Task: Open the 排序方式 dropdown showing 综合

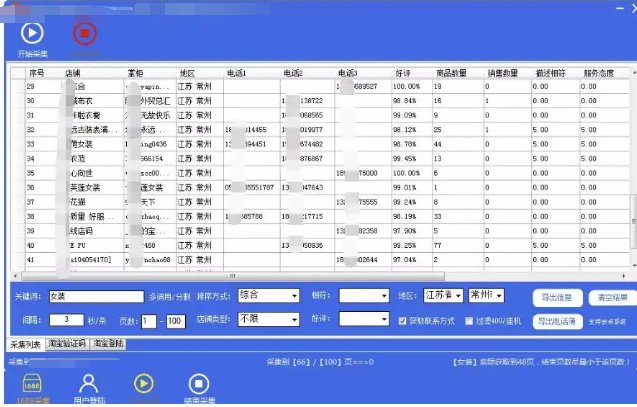Action: coord(267,296)
